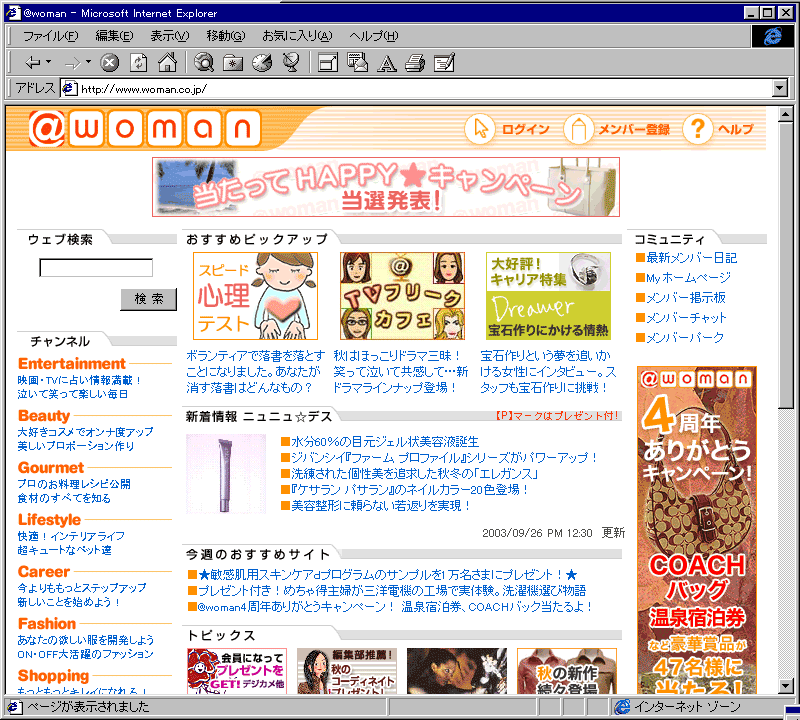
Task: Open メンバー掲示板 community link
Action: coord(686,297)
